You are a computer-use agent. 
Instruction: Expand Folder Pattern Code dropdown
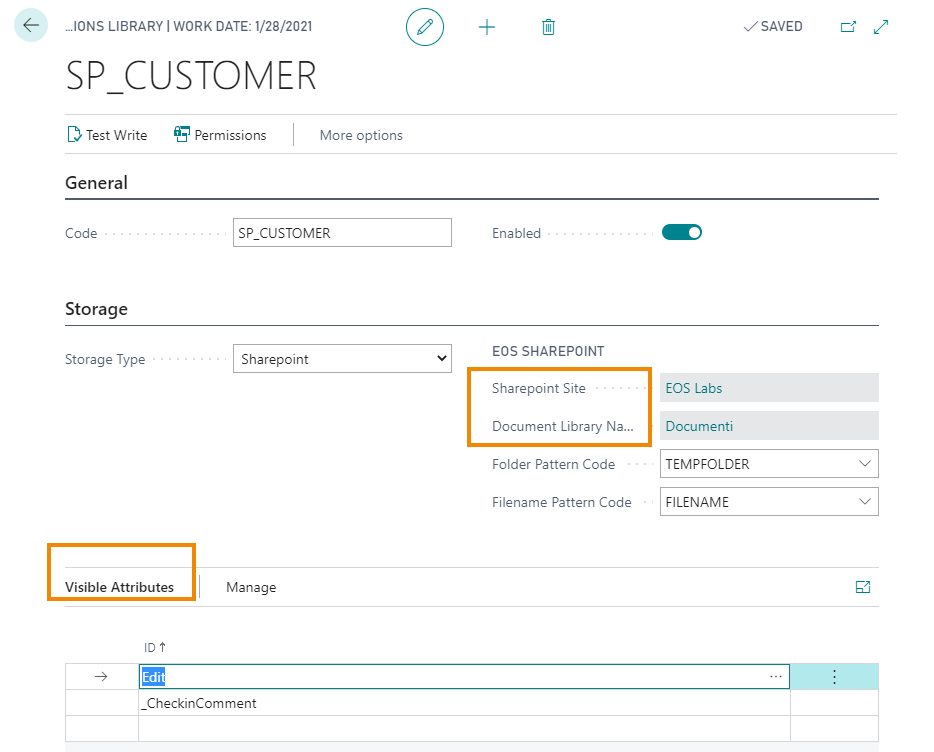click(864, 464)
